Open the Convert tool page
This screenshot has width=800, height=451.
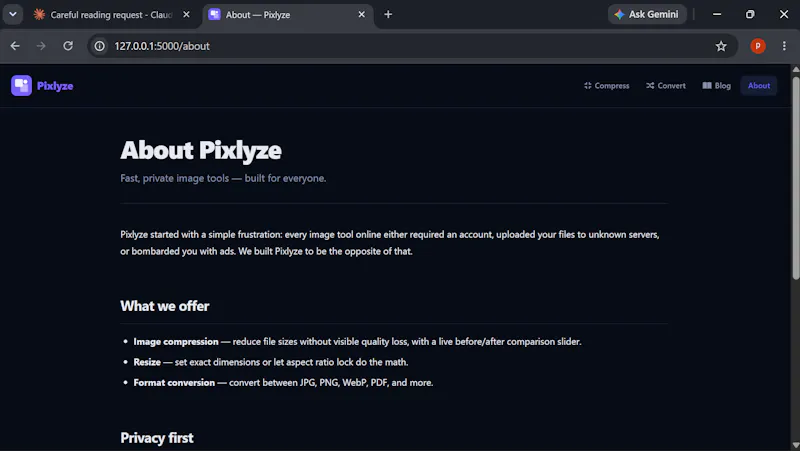[x=666, y=86]
